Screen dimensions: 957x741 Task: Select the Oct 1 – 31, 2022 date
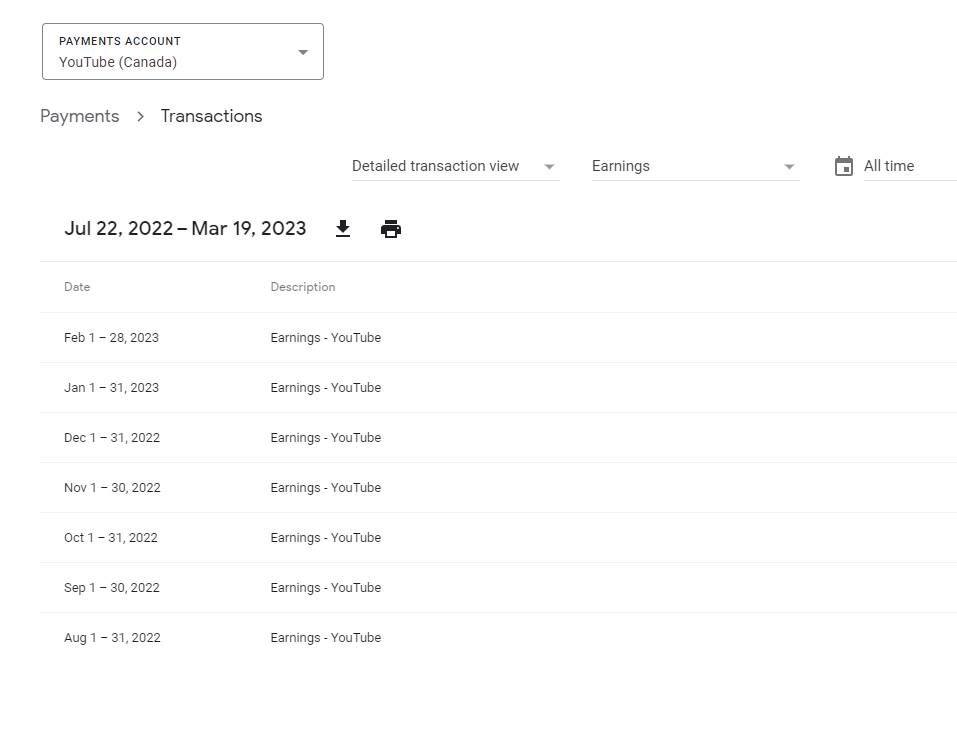coord(110,538)
